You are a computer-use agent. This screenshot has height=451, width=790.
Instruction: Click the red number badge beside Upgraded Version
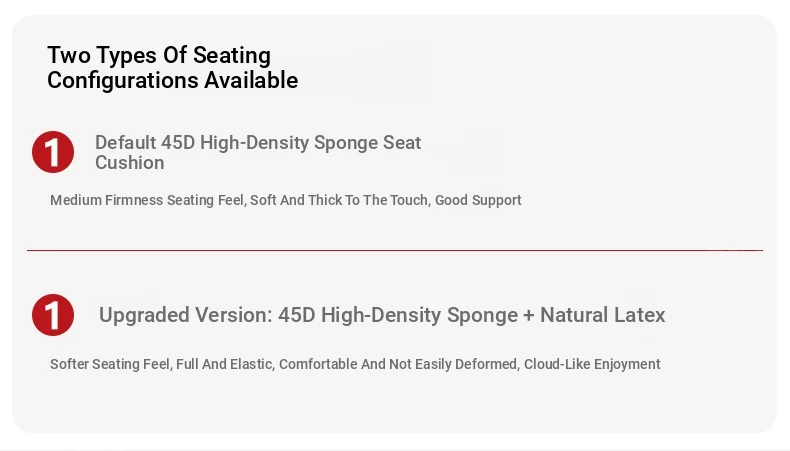(x=53, y=315)
